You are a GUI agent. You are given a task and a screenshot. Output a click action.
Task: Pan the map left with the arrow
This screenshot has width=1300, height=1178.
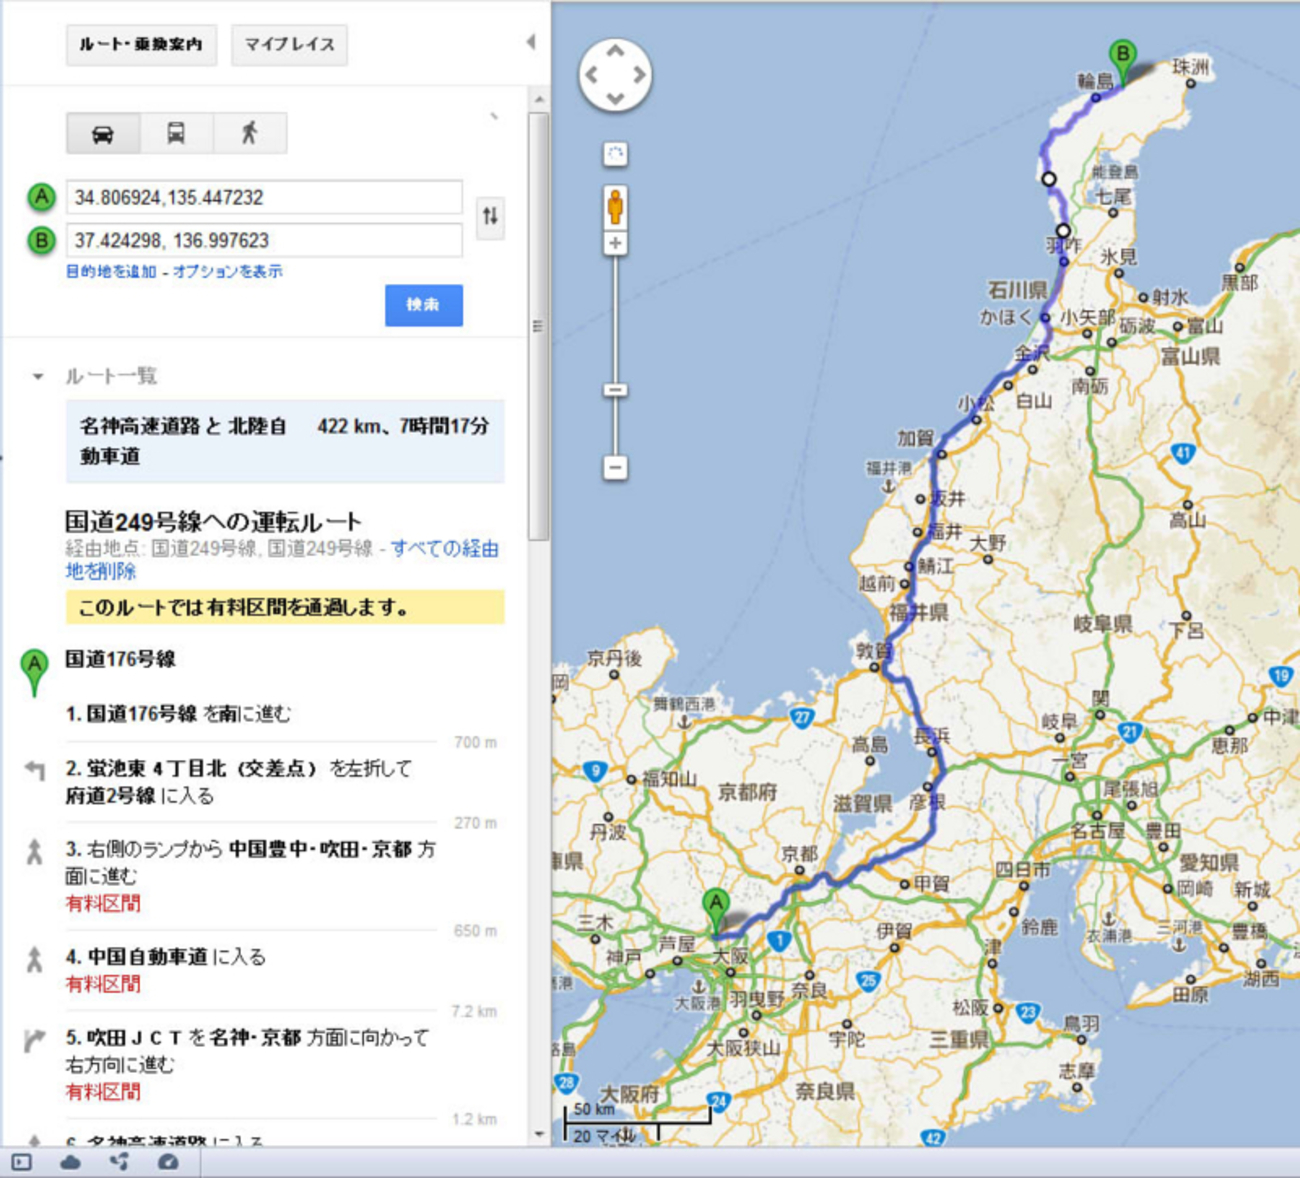coord(592,74)
